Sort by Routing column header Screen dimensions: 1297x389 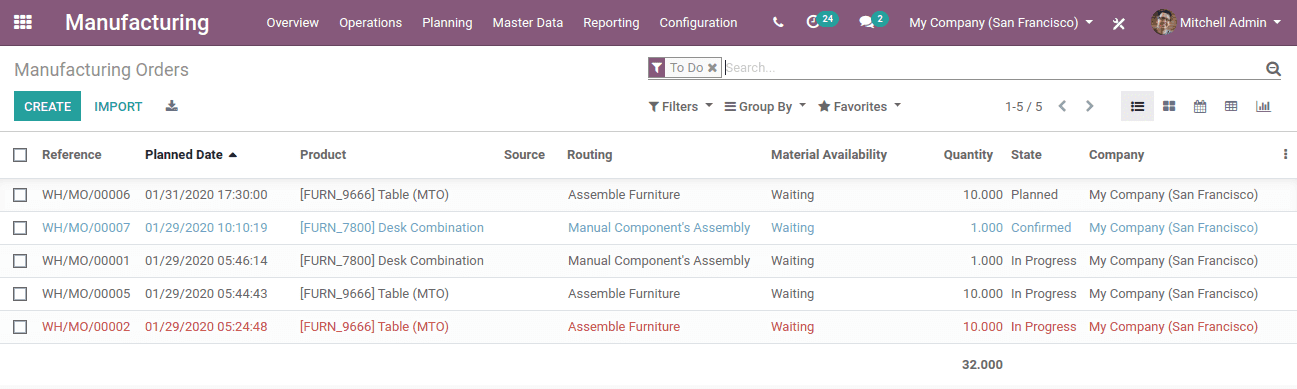click(590, 154)
